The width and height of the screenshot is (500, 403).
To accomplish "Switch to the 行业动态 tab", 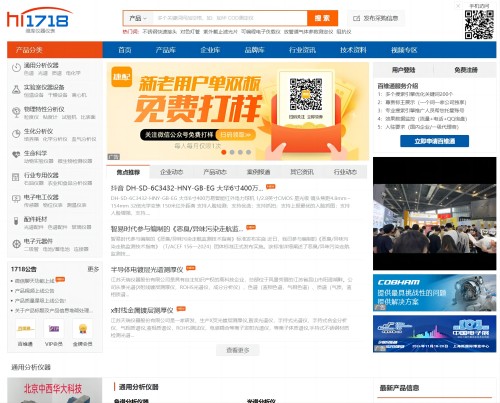I will pos(345,172).
